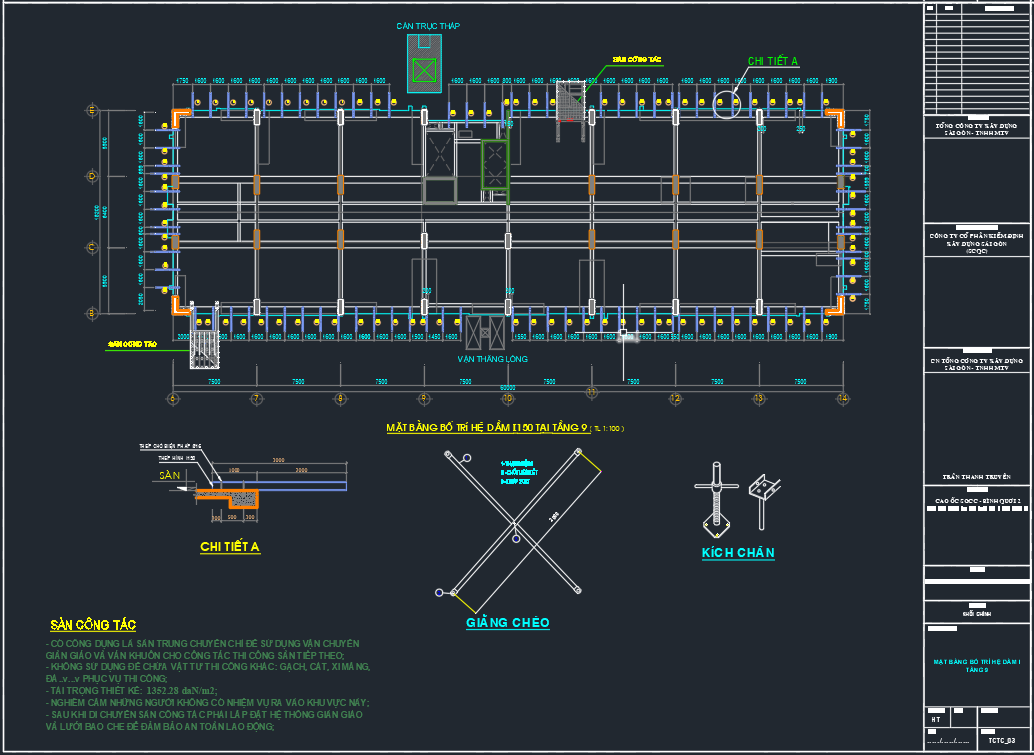This screenshot has width=1034, height=755.
Task: Click sheet number TCTC_03 in the title block
Action: [1002, 742]
